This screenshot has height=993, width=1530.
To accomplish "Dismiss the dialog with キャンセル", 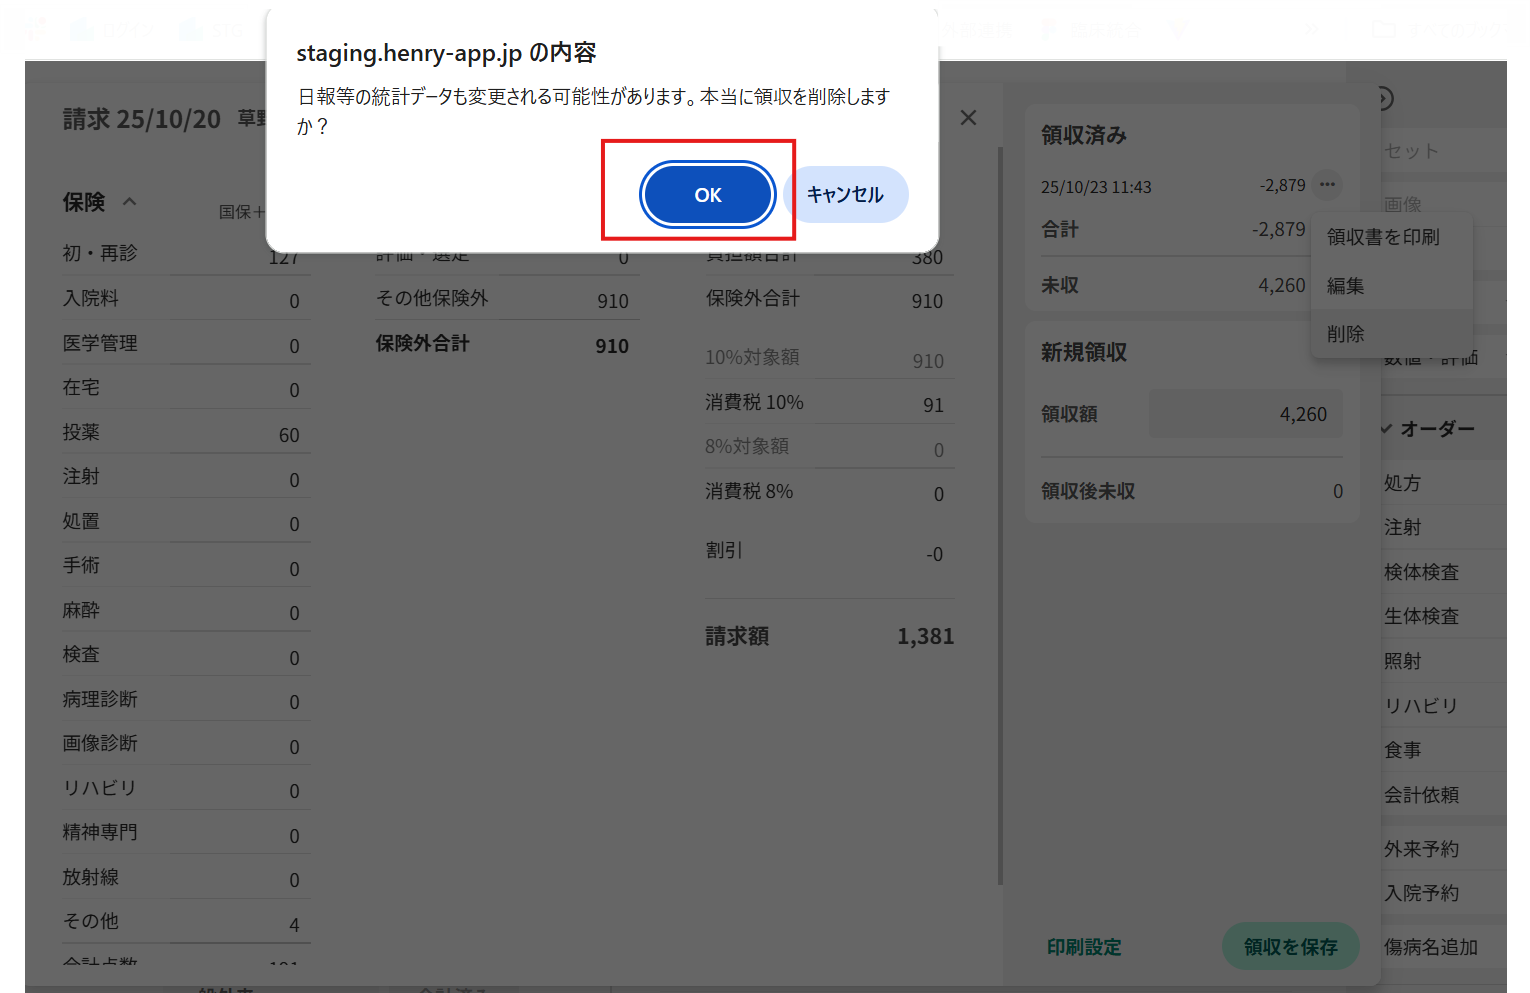I will (x=845, y=195).
